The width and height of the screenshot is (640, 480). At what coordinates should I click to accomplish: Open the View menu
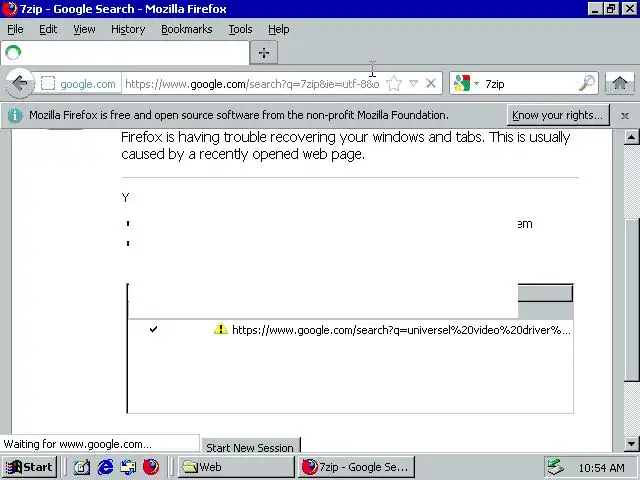click(84, 29)
